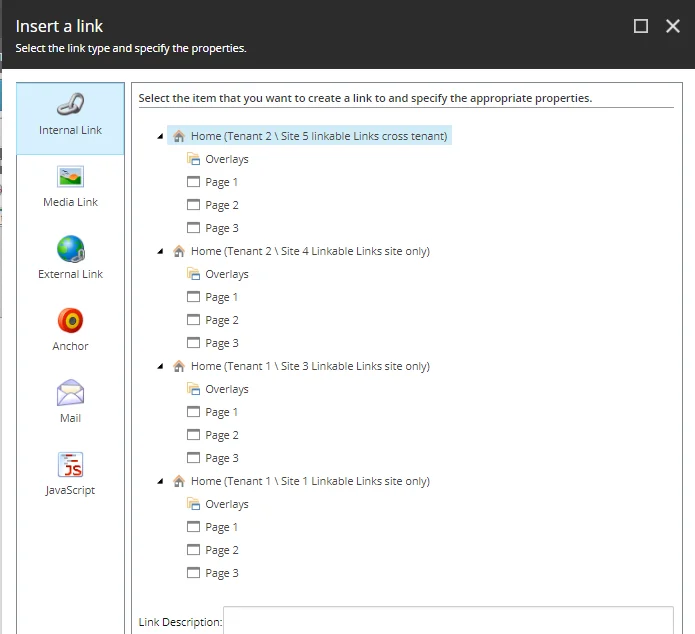Switch to the Internal Link label

pos(70,130)
